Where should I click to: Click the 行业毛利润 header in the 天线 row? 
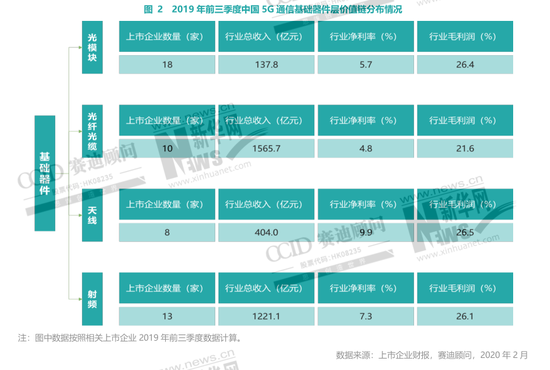[x=465, y=204]
